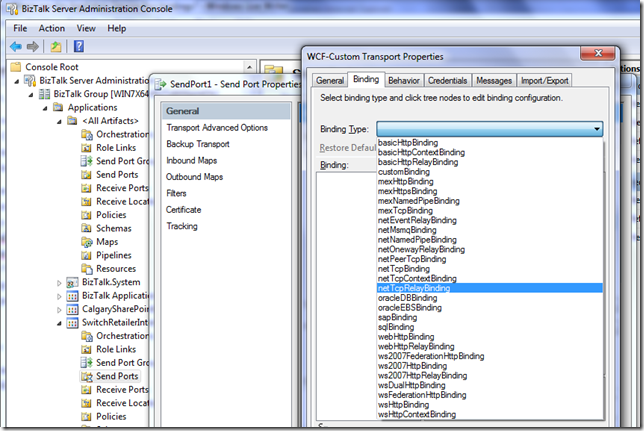Click the Policies icon under All Artifacts

(x=86, y=215)
